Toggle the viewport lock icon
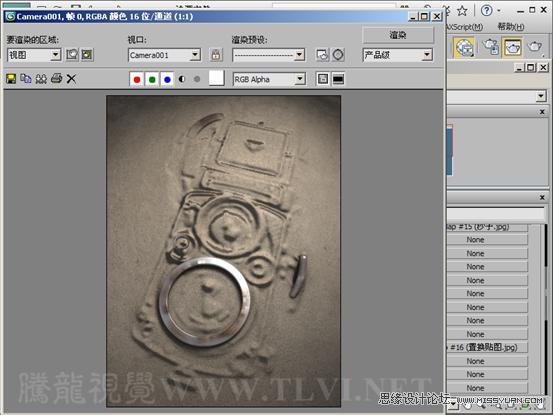The image size is (553, 415). (216, 55)
